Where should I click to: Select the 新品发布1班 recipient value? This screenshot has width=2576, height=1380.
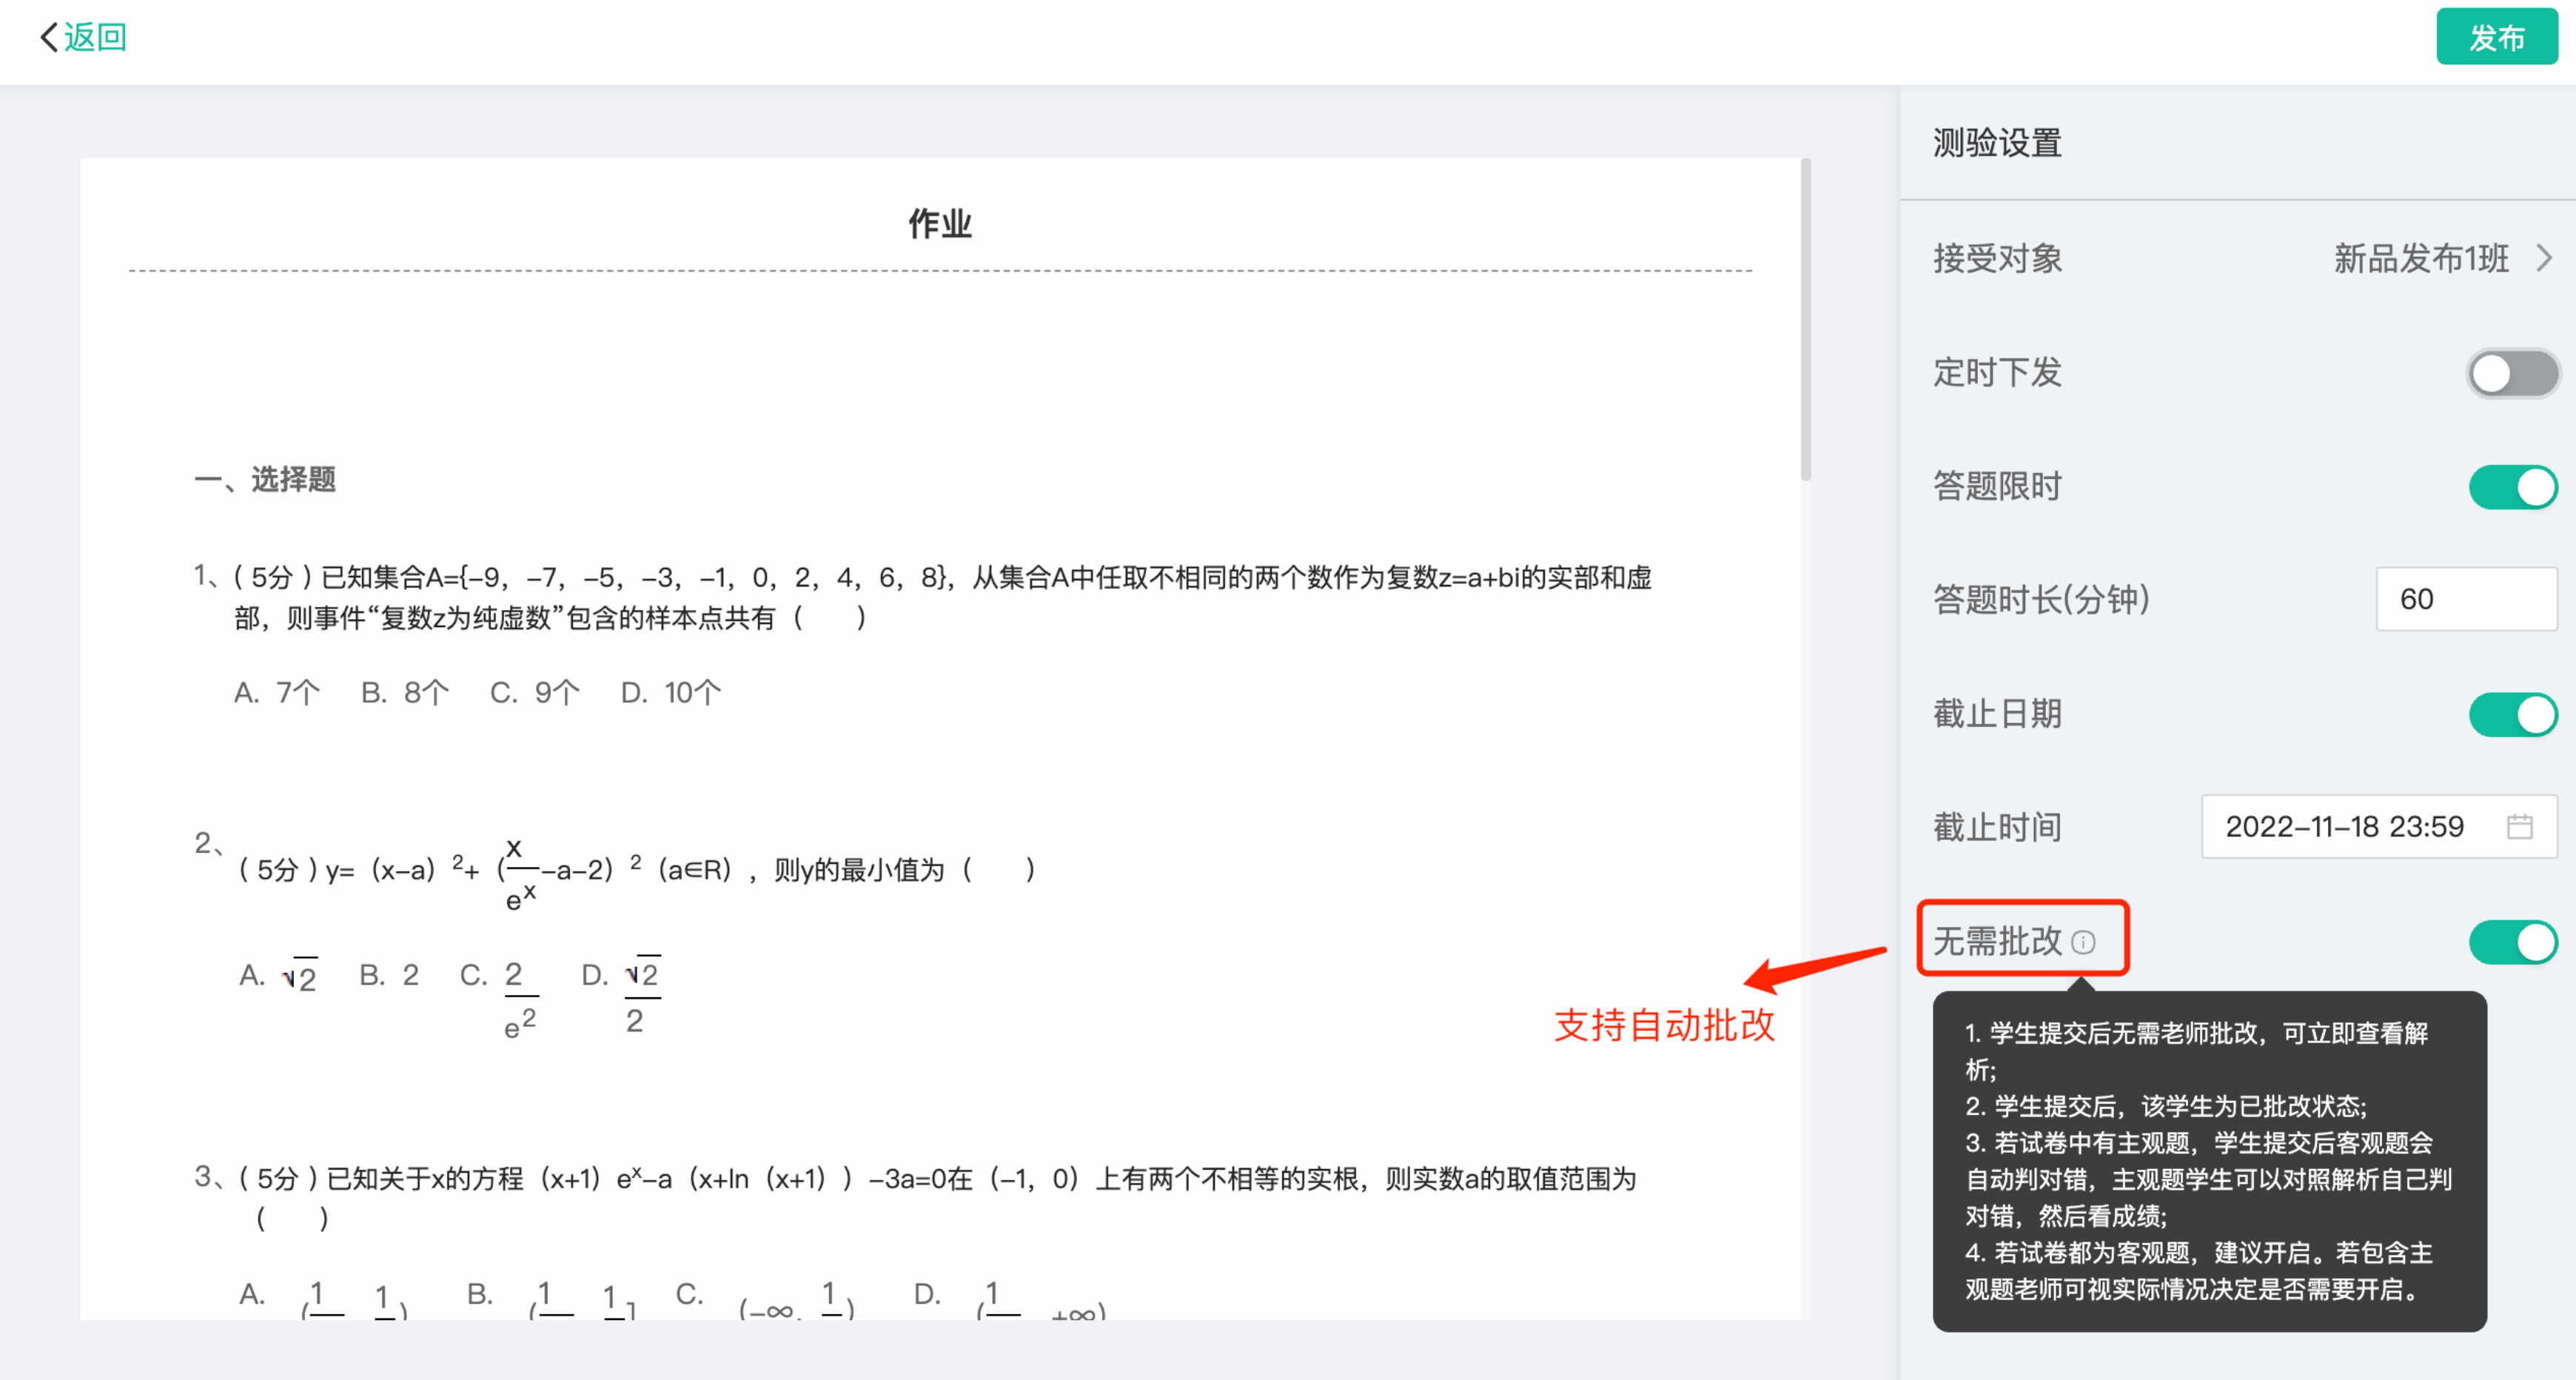(x=2421, y=259)
